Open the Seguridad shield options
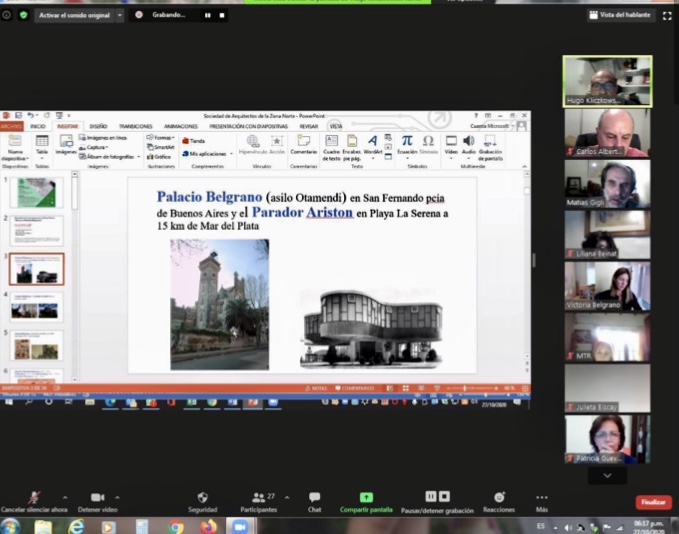Viewport: 679px width, 534px height. click(202, 498)
